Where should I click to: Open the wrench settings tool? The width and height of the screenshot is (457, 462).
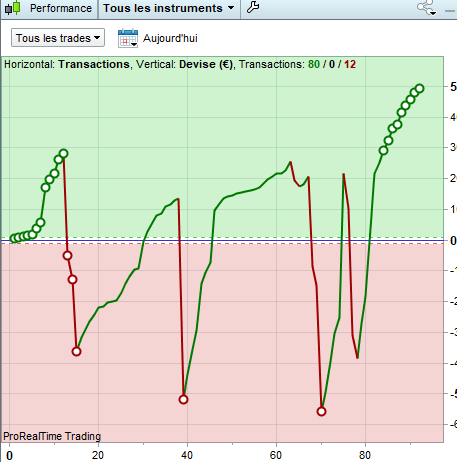253,7
